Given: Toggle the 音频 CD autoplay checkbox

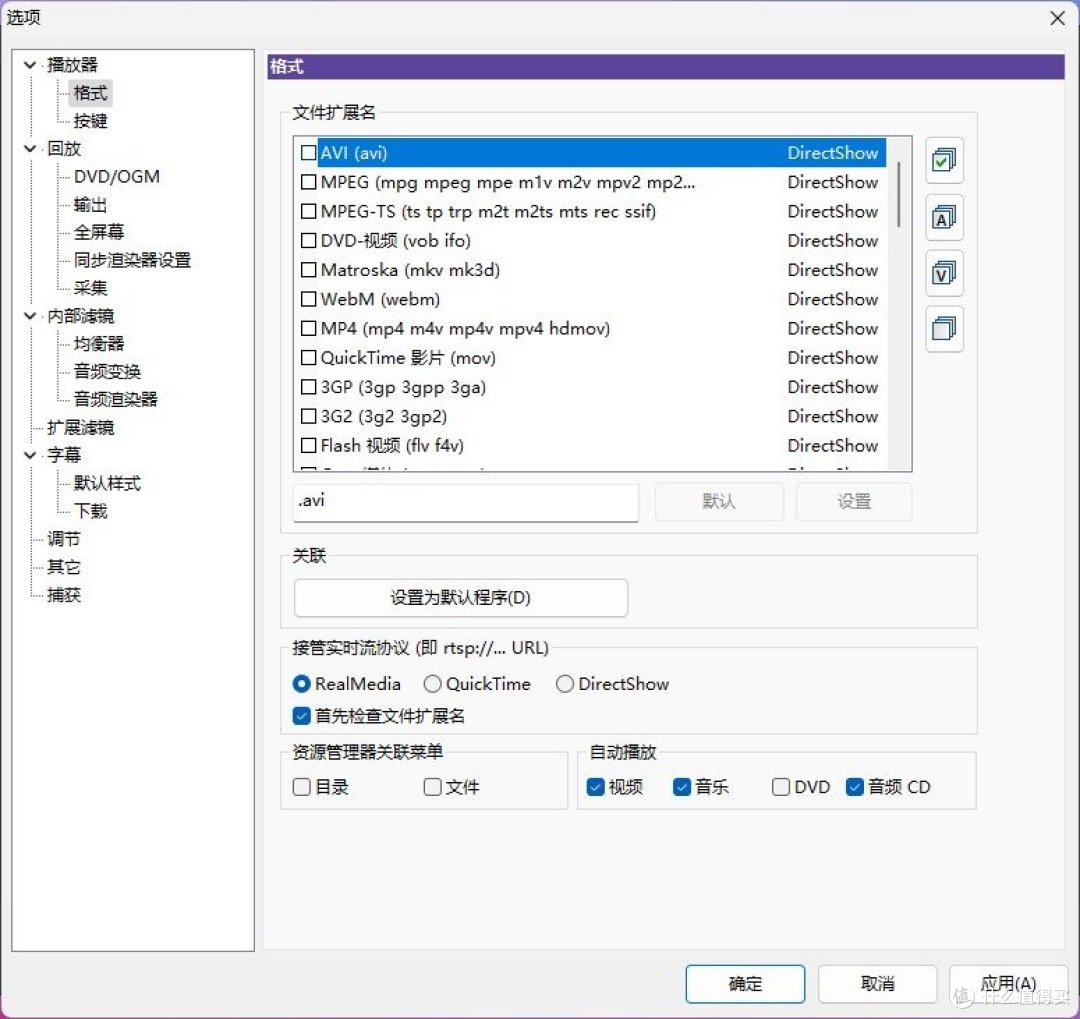Looking at the screenshot, I should (x=855, y=787).
